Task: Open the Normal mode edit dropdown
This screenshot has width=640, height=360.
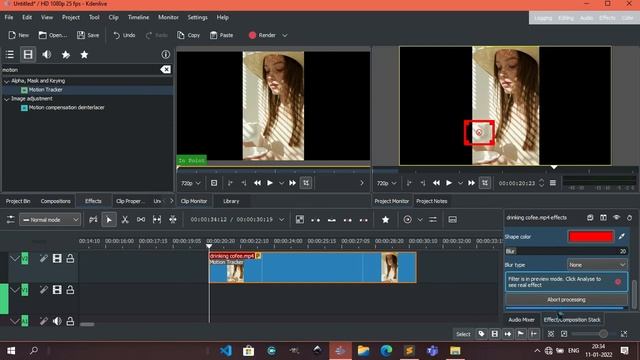Action: tap(50, 220)
